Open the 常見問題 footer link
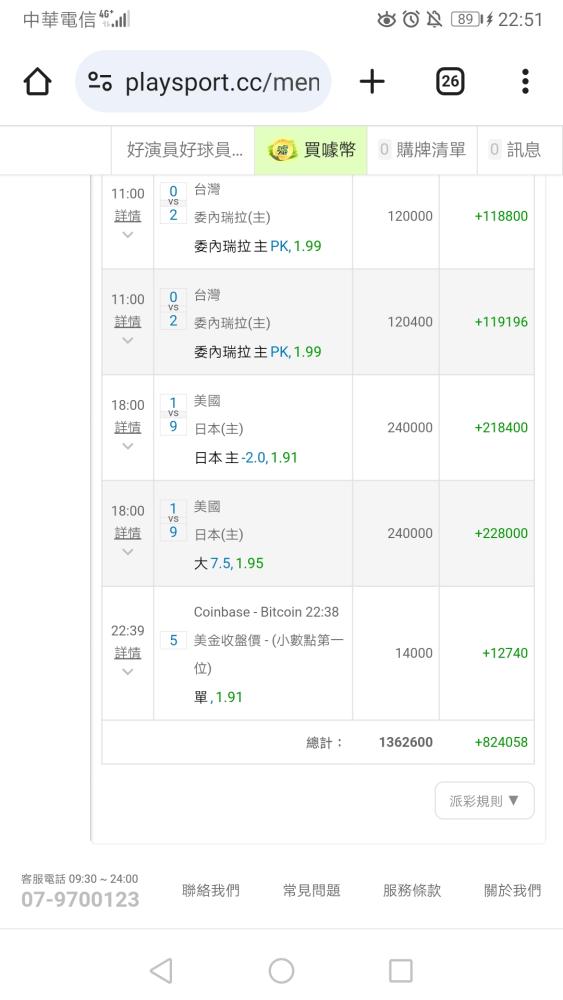The width and height of the screenshot is (563, 1000). click(312, 890)
